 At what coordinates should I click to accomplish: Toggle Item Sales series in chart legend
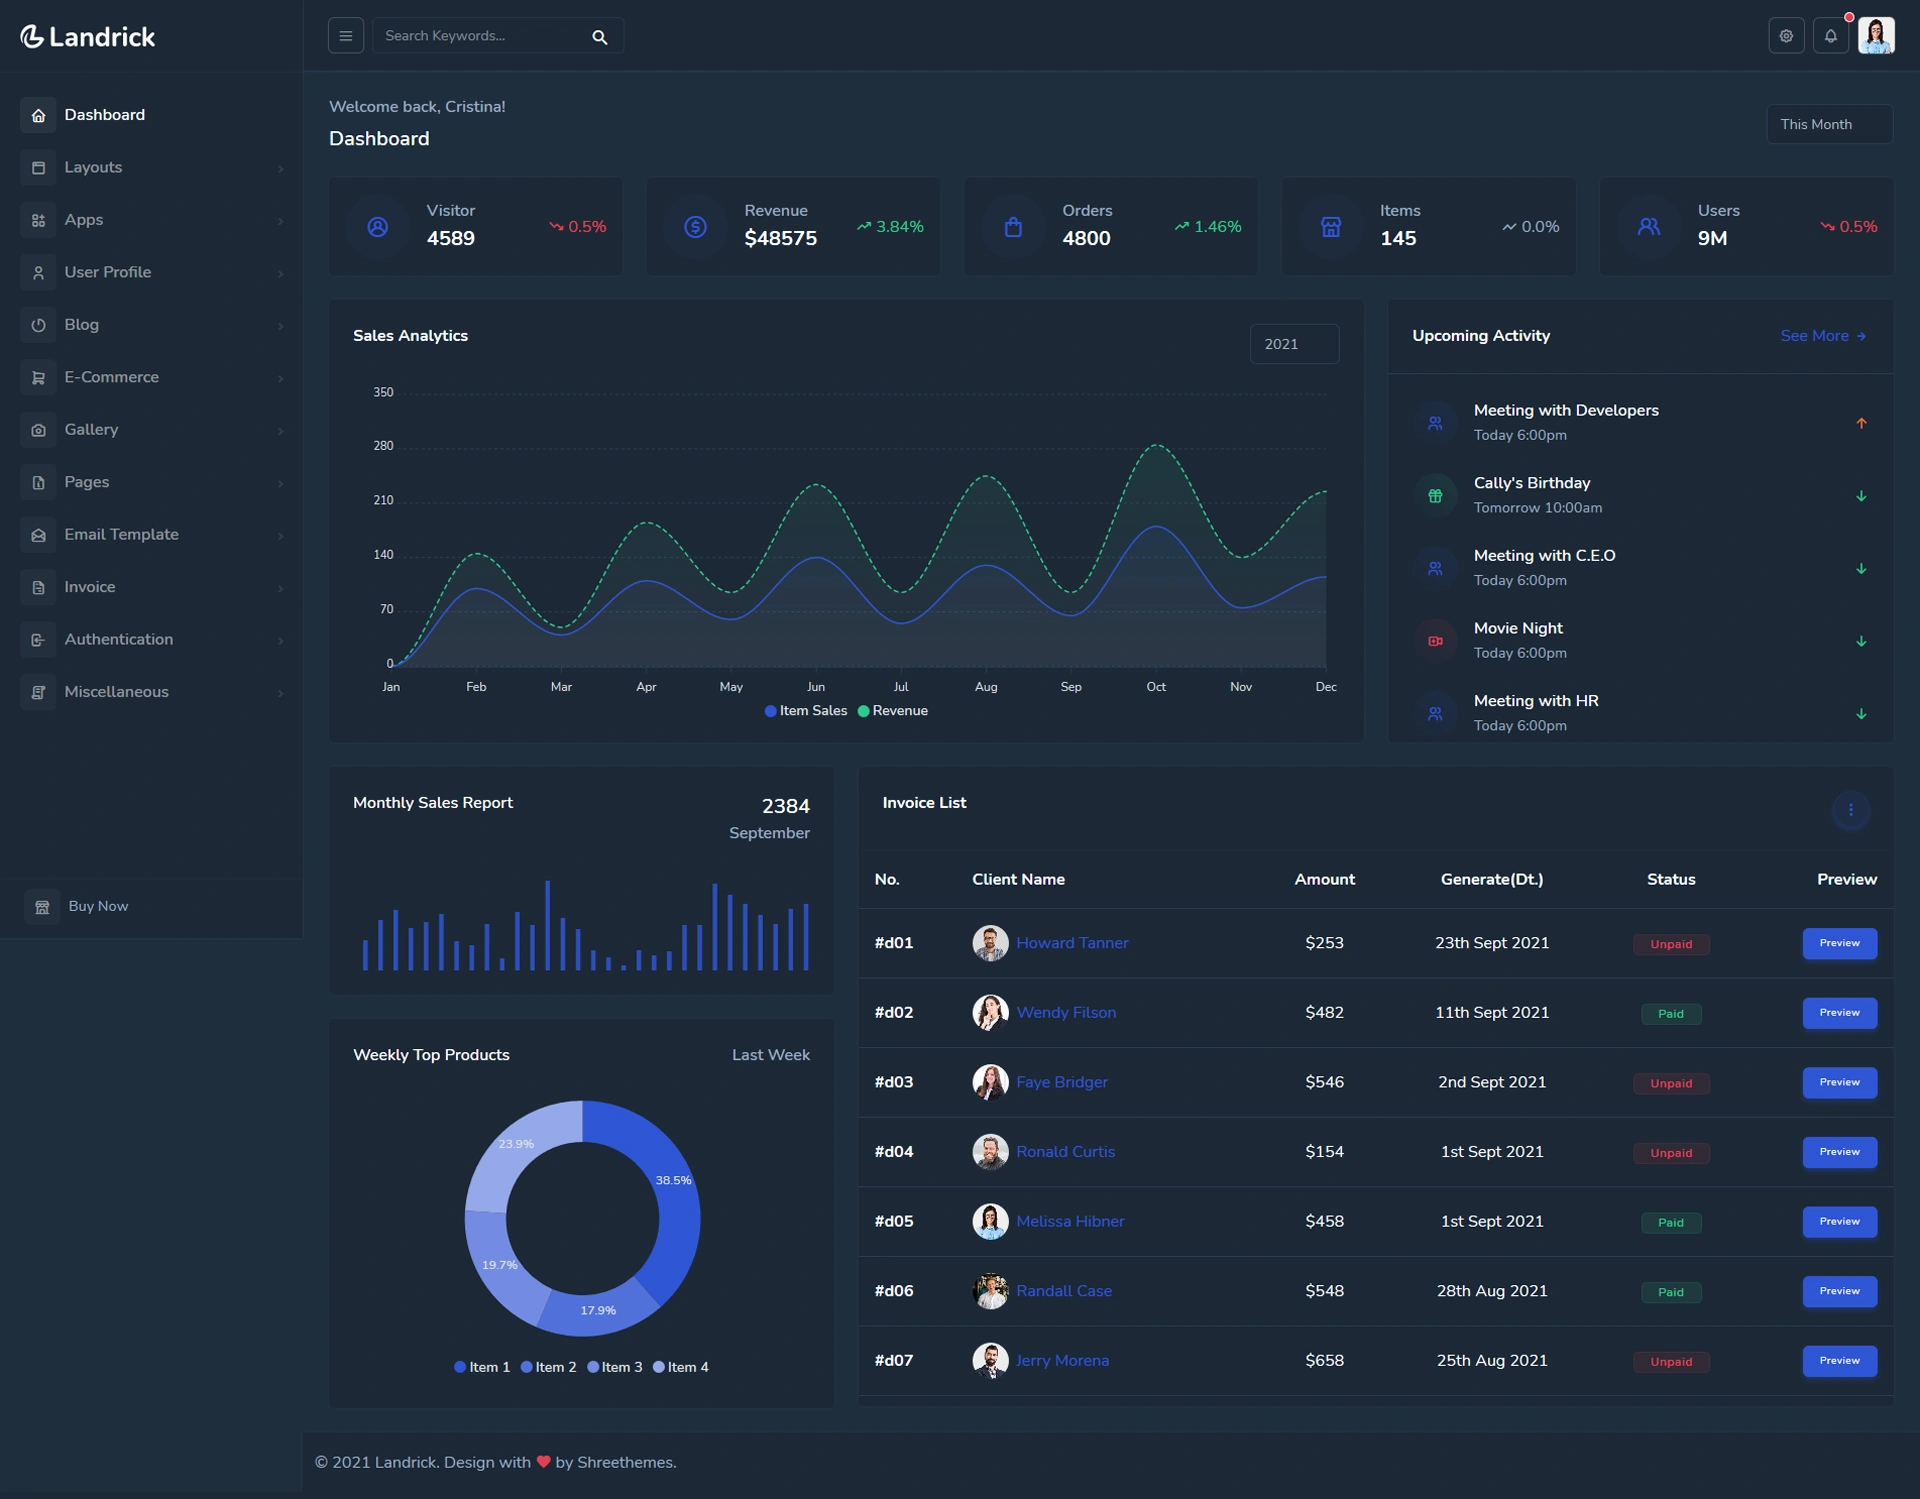806,711
